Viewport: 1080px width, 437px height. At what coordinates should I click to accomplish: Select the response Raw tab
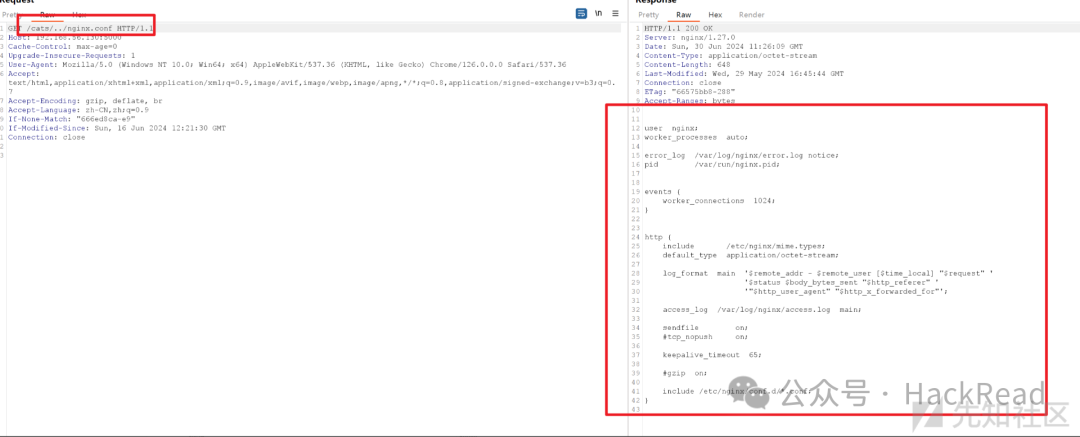point(683,14)
